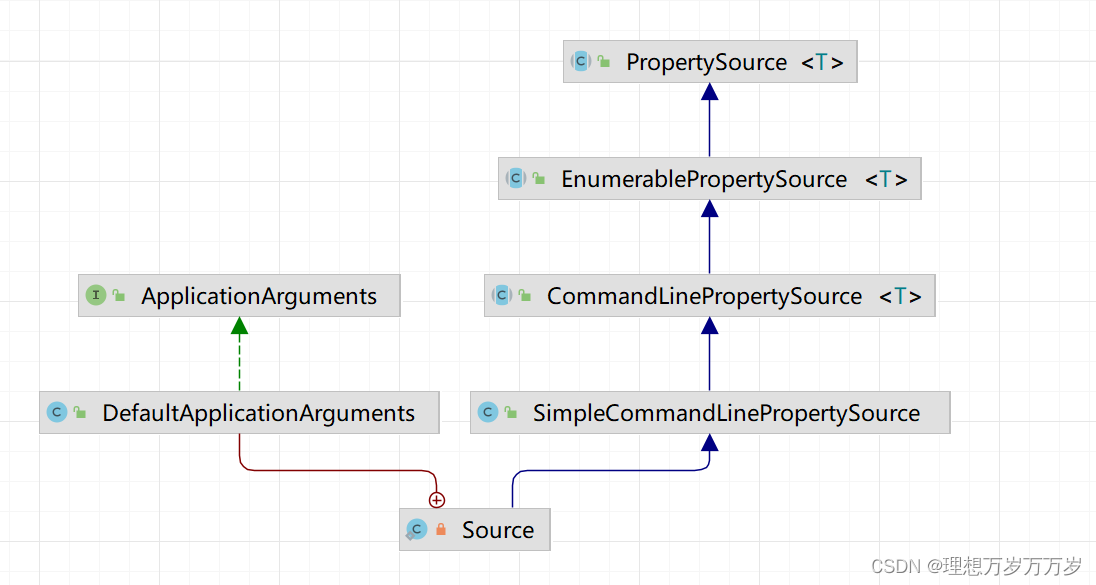Image resolution: width=1096 pixels, height=585 pixels.
Task: Select the DefaultApplicationArguments node label
Action: [x=258, y=413]
